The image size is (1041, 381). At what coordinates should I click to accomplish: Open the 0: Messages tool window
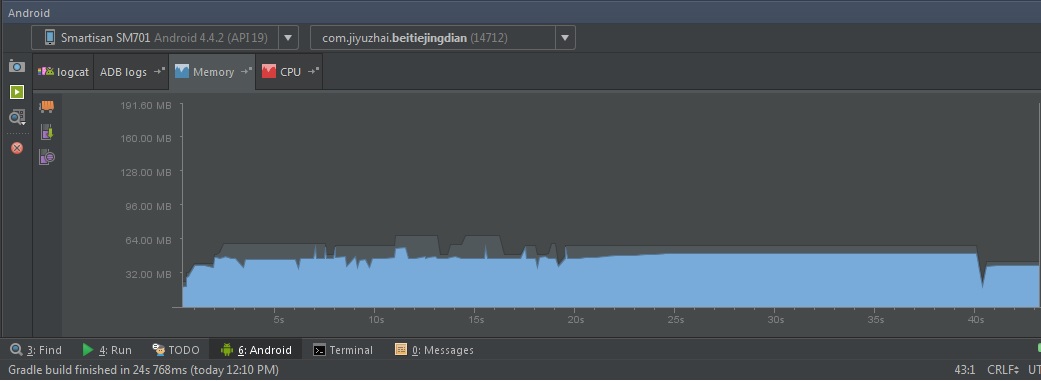pos(434,350)
